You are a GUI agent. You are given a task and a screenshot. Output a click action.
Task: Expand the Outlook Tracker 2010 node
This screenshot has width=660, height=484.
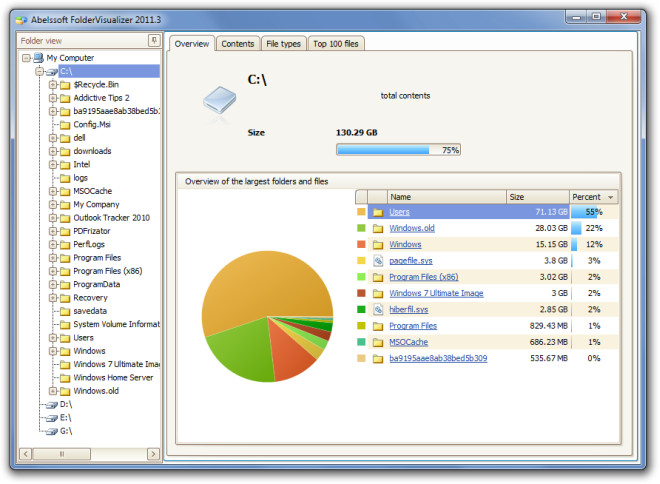[x=53, y=218]
